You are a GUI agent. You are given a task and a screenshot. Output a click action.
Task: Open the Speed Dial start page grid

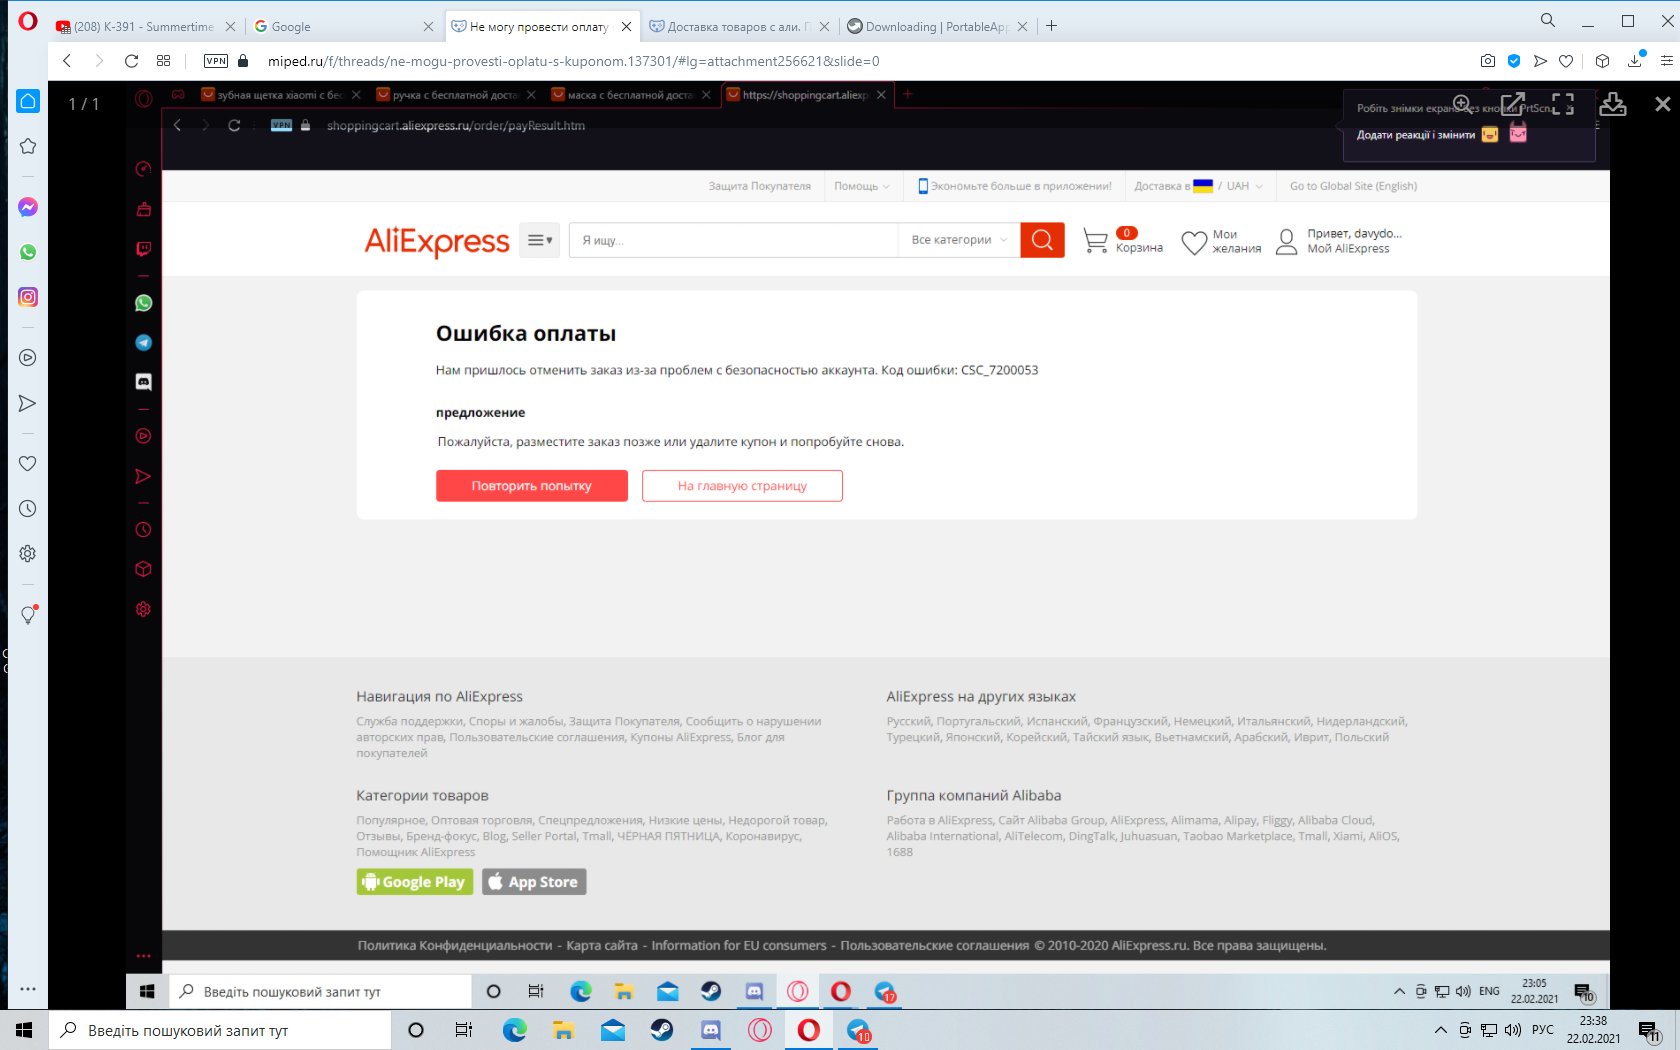tap(164, 61)
